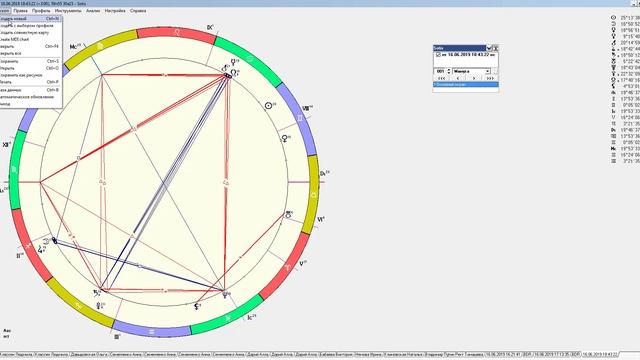
Task: Click the Sagittarius sign in the red segment
Action: point(28,246)
